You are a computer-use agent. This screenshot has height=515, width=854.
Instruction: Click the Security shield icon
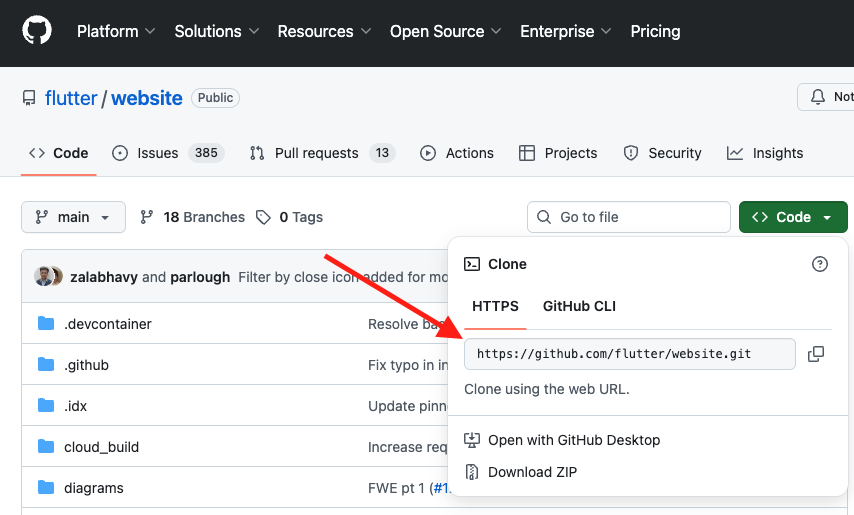click(631, 154)
